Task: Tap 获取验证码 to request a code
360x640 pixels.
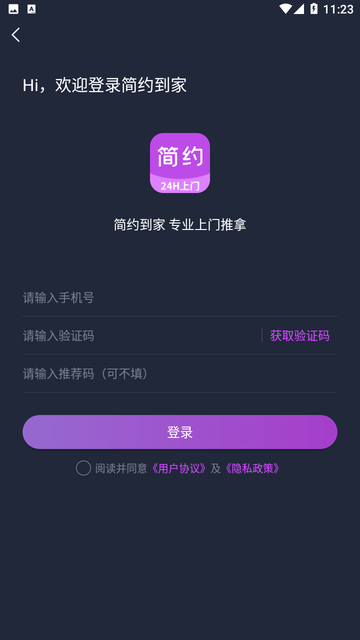Action: (300, 336)
